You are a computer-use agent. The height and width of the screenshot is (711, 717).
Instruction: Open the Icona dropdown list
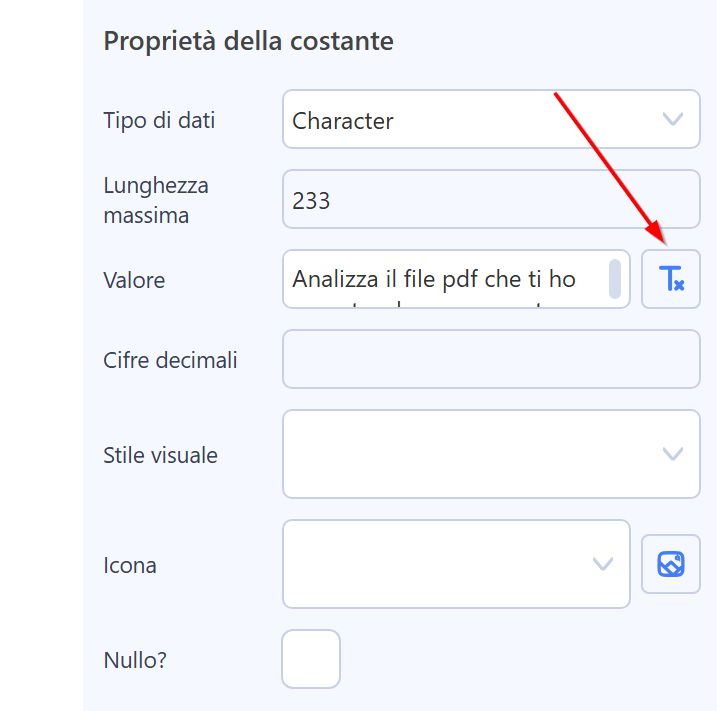456,564
